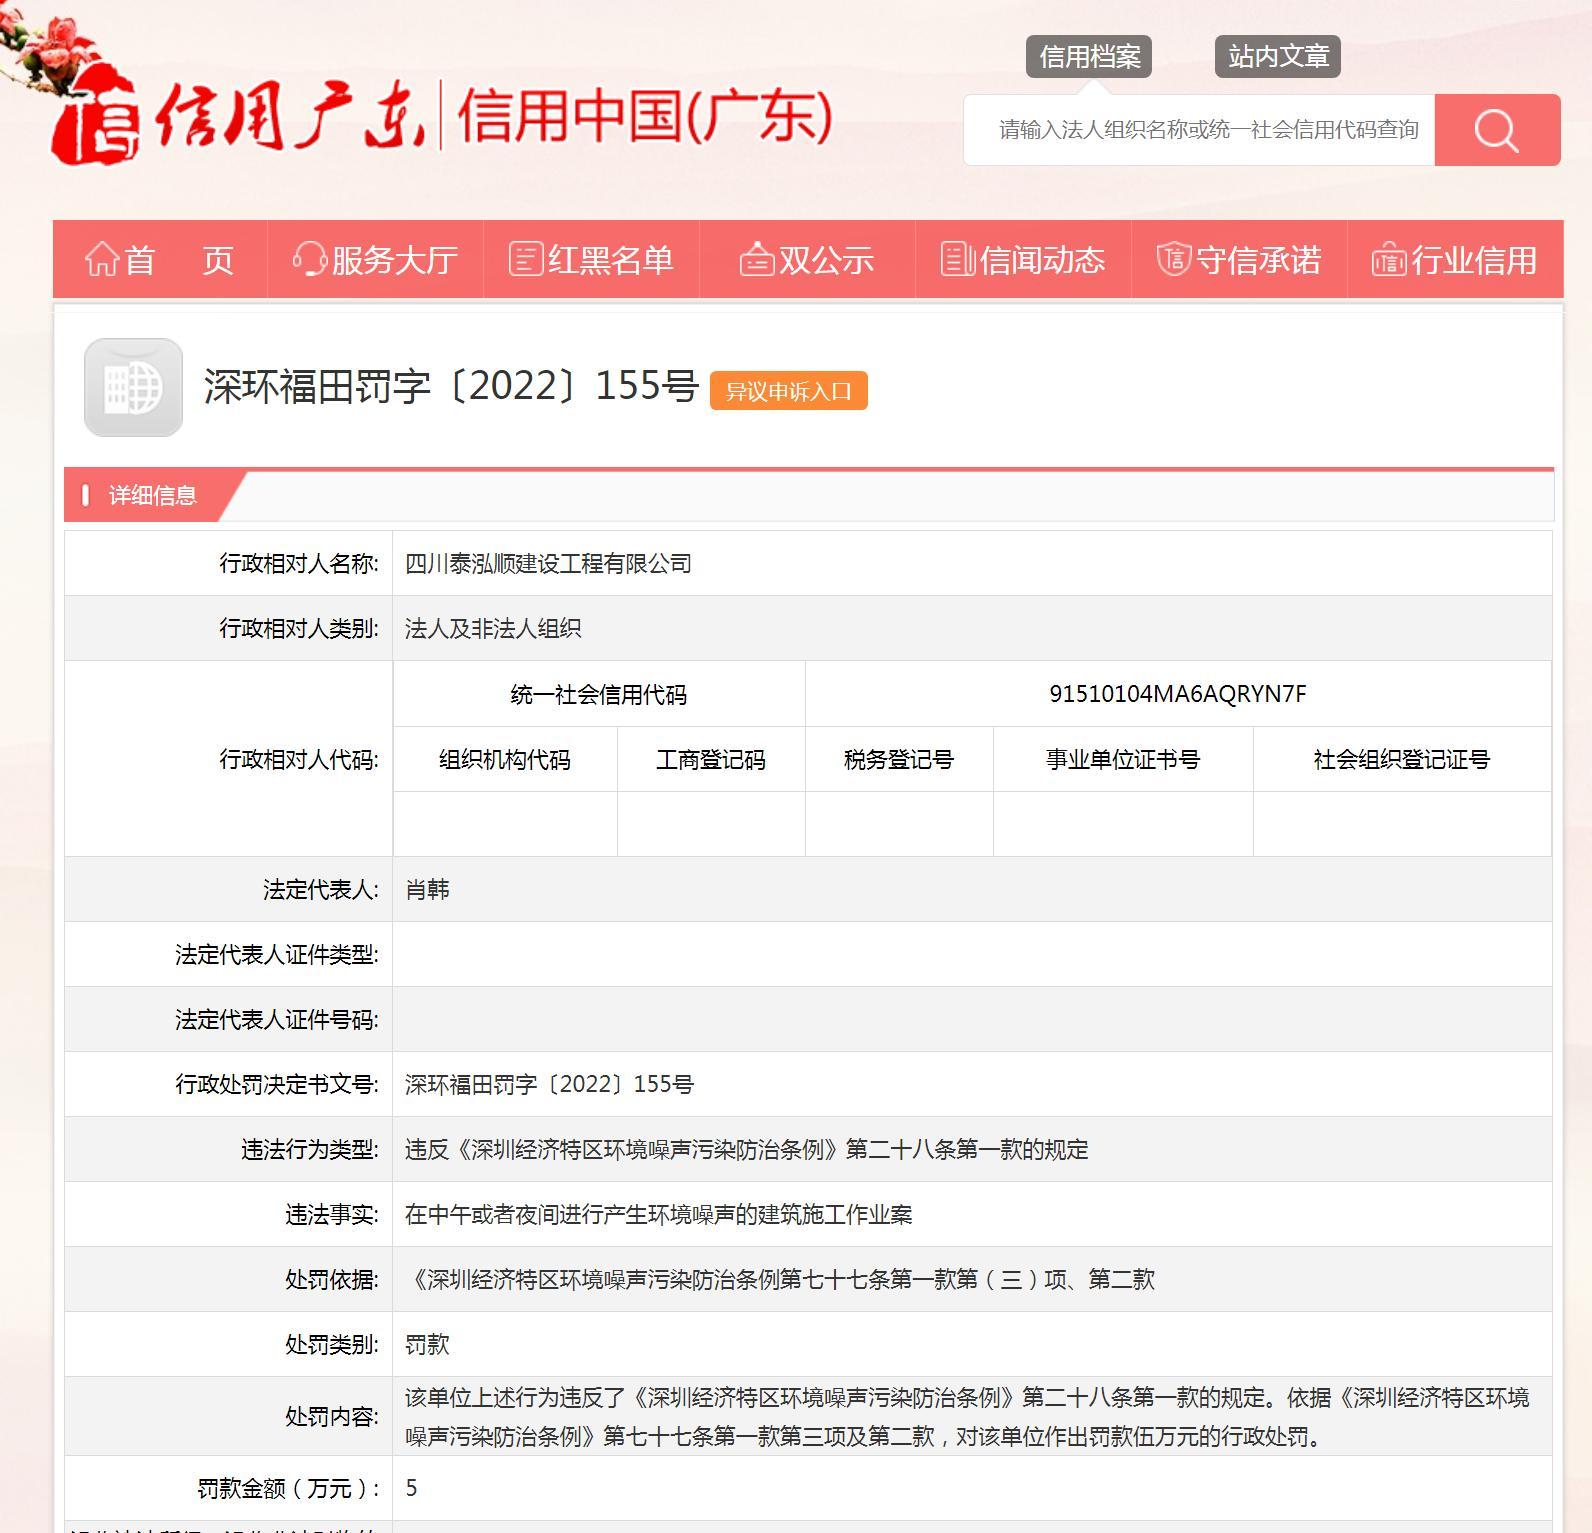Click the 处罚内容 description paragraph
1592x1533 pixels.
pos(967,1417)
